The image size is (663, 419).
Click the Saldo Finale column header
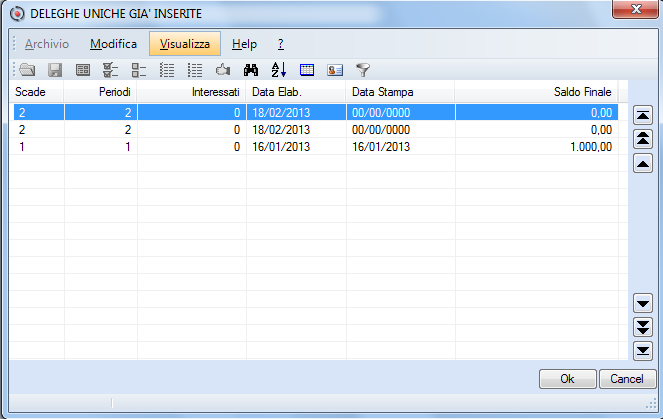[x=535, y=92]
